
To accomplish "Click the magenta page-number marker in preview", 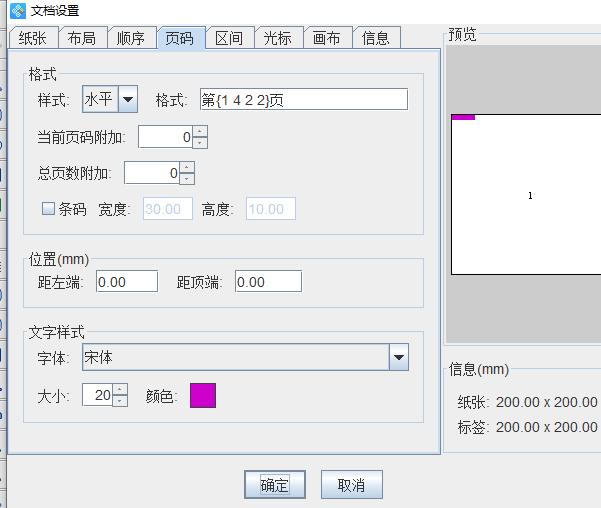I will (x=463, y=117).
